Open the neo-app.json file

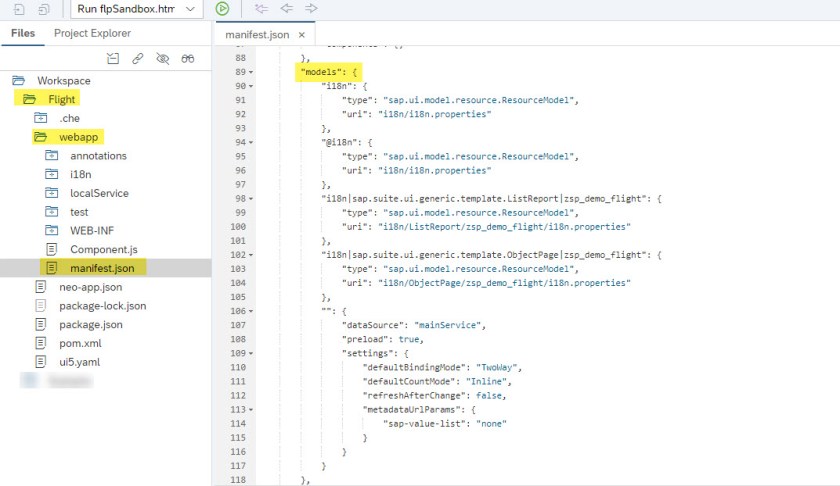[x=91, y=287]
